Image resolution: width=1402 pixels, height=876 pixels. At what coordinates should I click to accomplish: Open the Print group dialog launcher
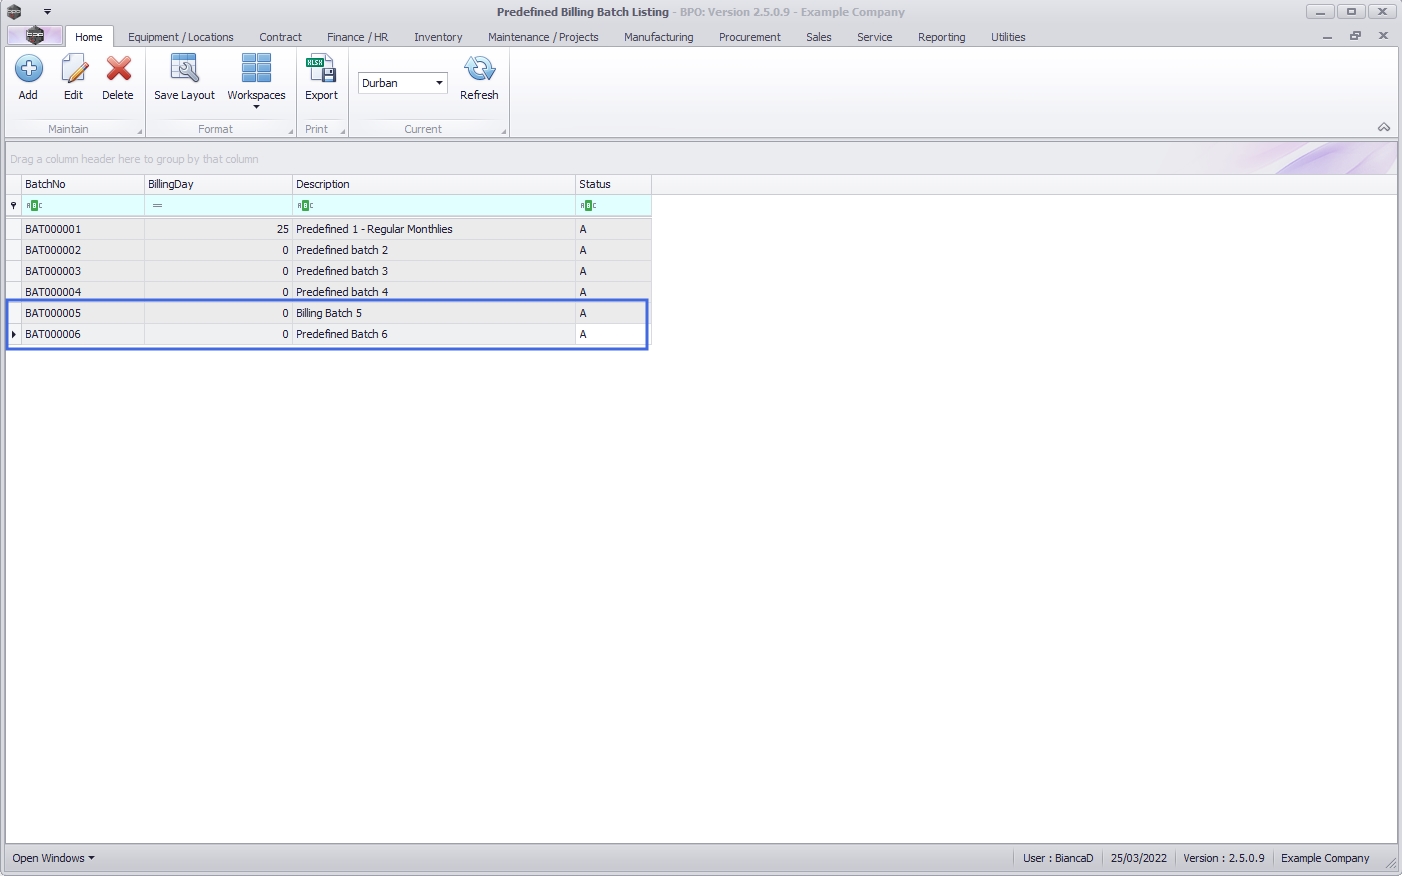(x=342, y=131)
